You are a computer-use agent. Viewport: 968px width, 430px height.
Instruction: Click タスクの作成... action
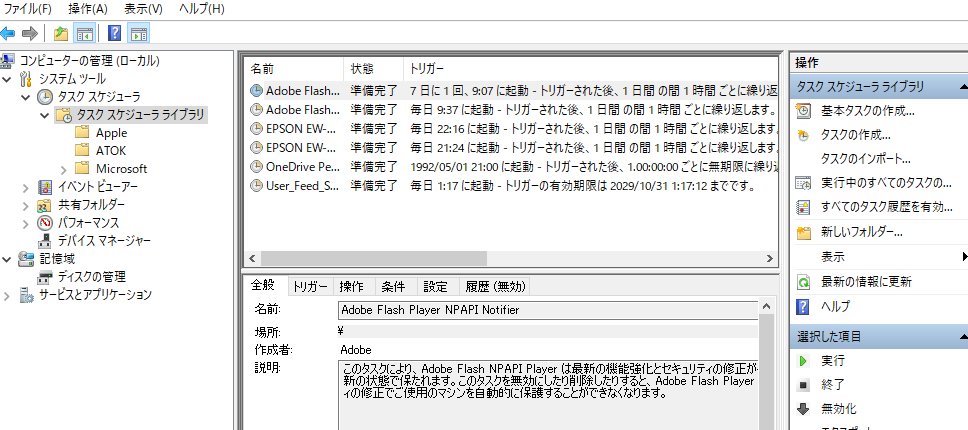[x=856, y=135]
